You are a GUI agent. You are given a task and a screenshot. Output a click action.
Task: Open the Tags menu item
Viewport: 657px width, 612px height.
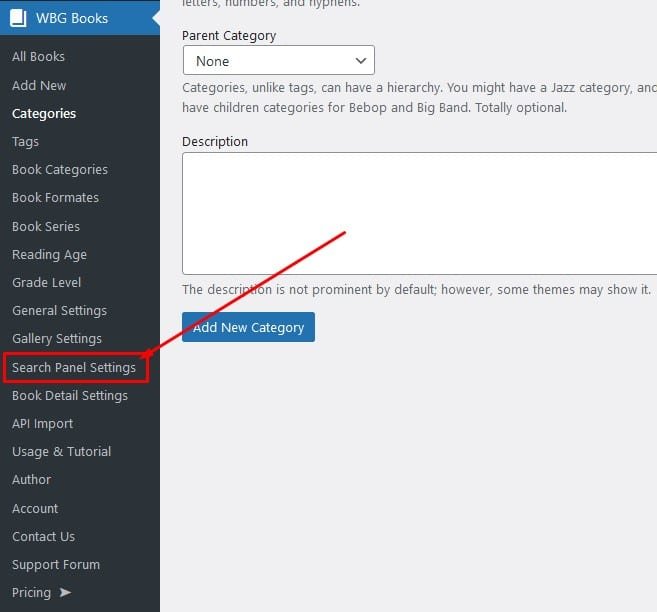(26, 142)
